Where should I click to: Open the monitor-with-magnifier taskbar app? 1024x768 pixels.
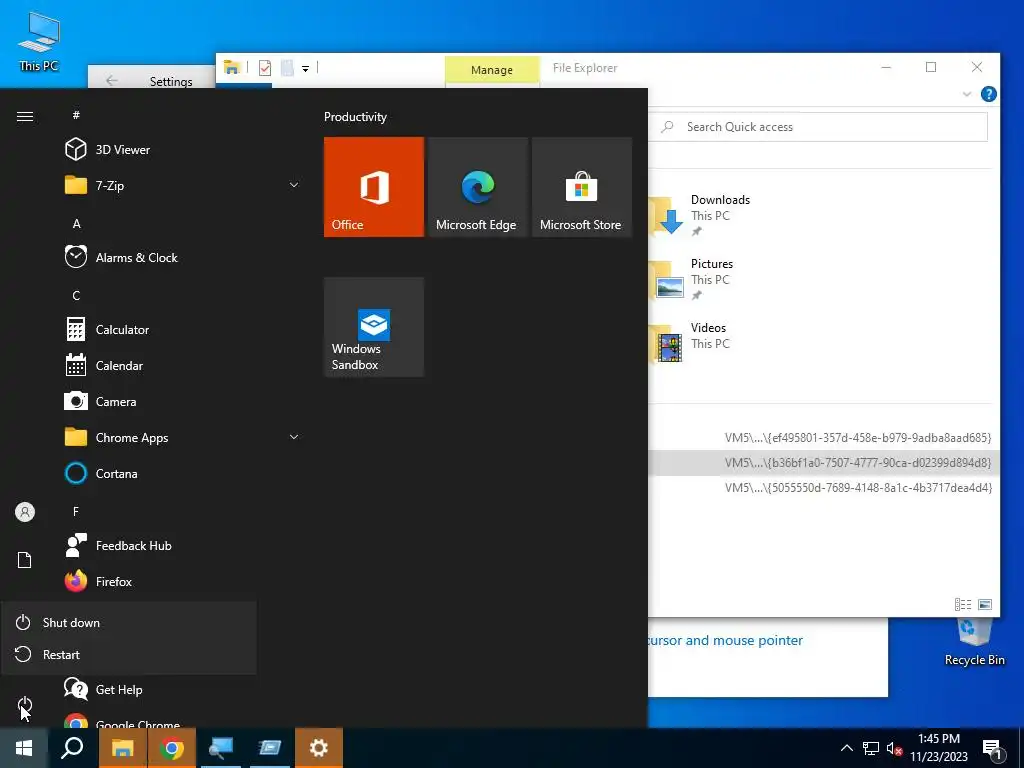pos(220,748)
